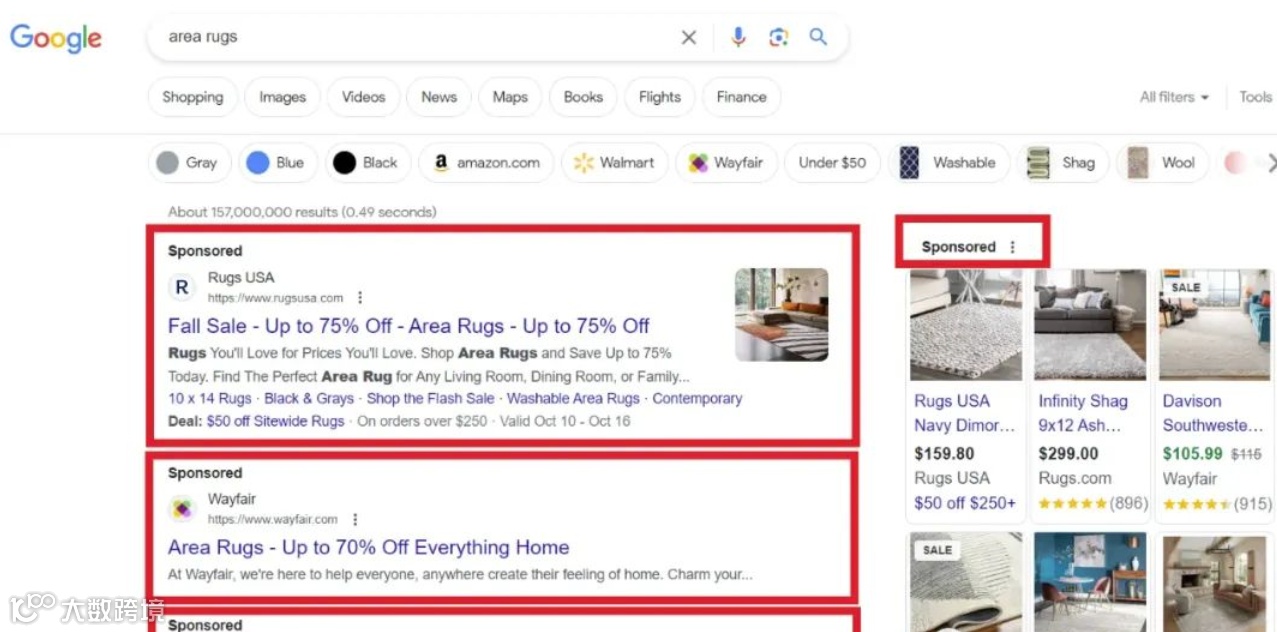The image size is (1277, 632).
Task: Switch to the News tab
Action: [439, 97]
